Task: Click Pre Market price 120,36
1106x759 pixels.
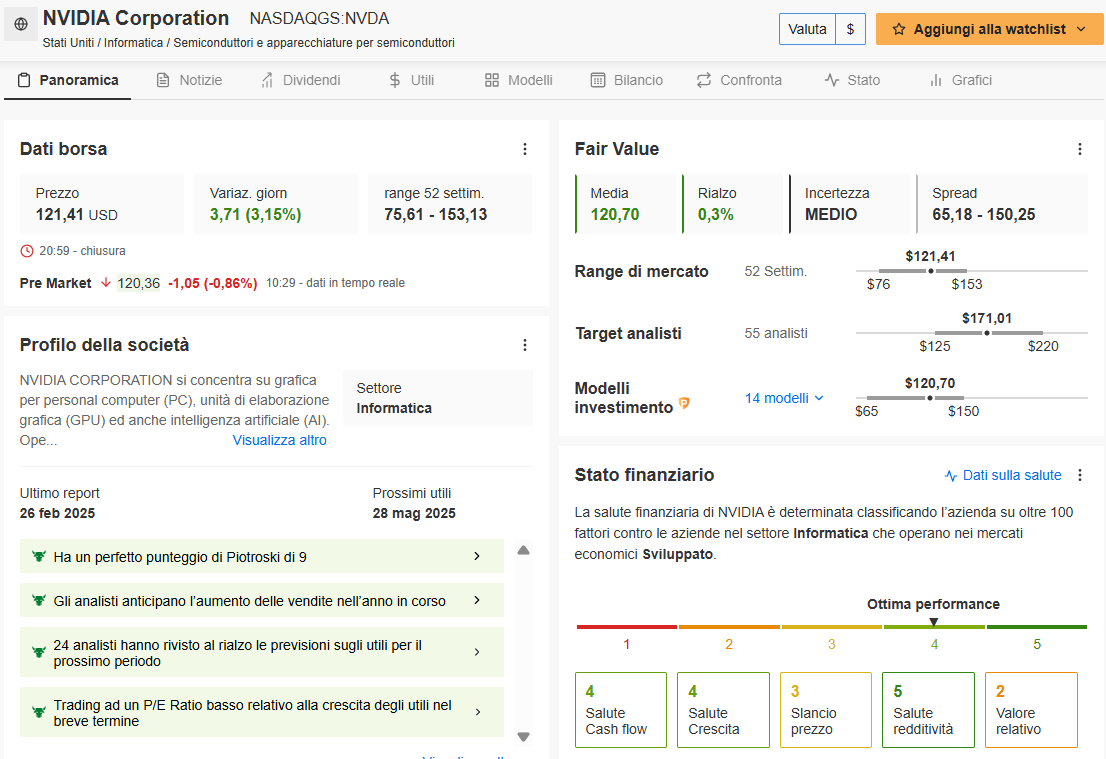Action: [138, 283]
